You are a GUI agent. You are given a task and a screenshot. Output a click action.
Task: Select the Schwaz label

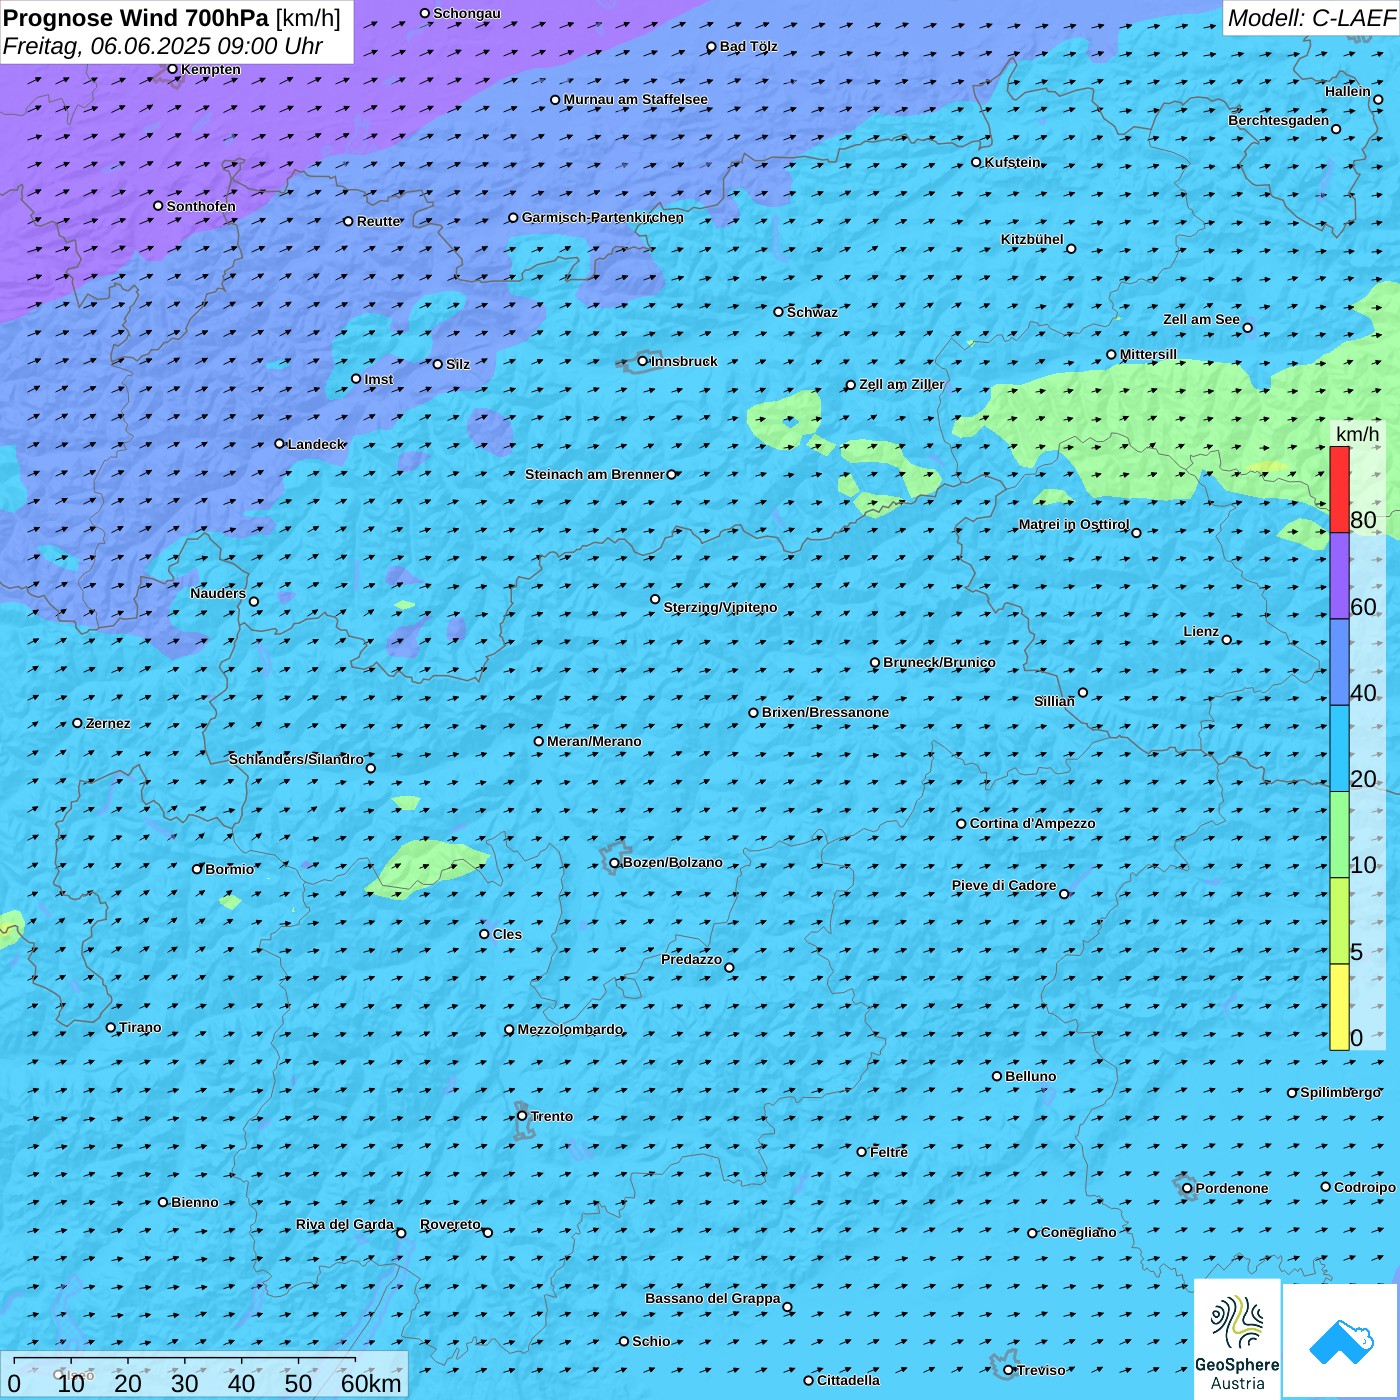[813, 312]
